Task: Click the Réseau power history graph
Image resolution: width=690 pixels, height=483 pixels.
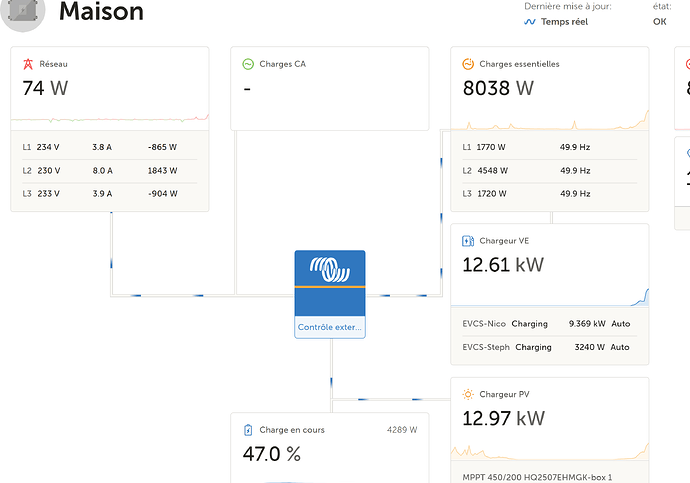Action: [110, 118]
